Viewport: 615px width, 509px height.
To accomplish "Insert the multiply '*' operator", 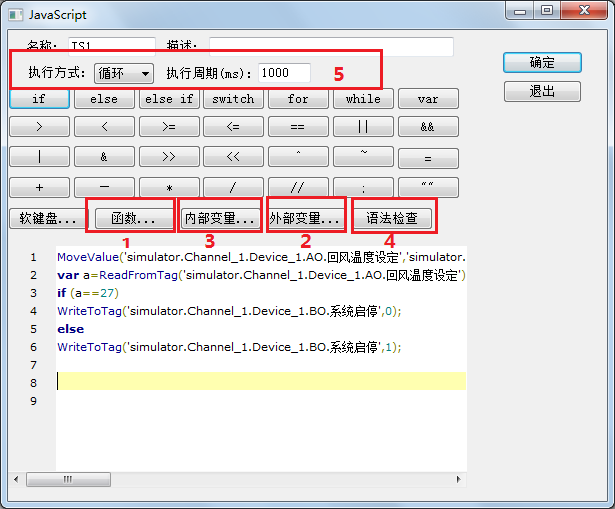I will coord(169,187).
